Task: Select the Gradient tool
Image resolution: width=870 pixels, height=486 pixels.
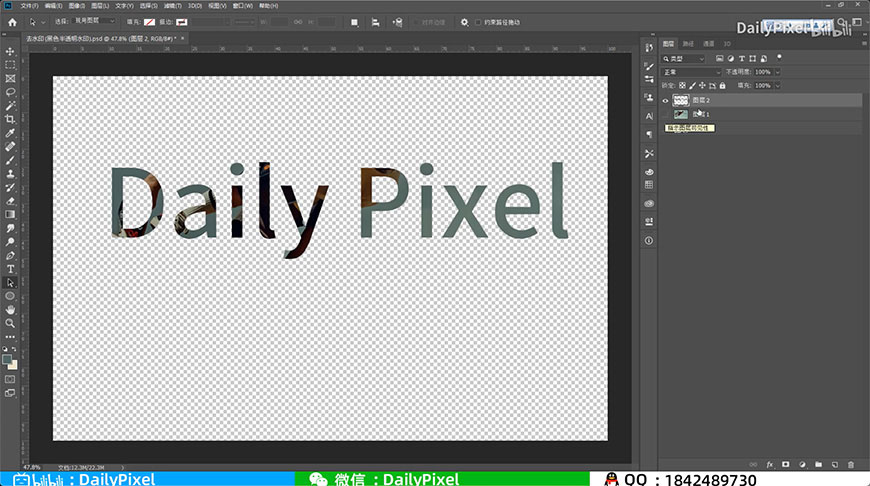Action: (x=10, y=214)
